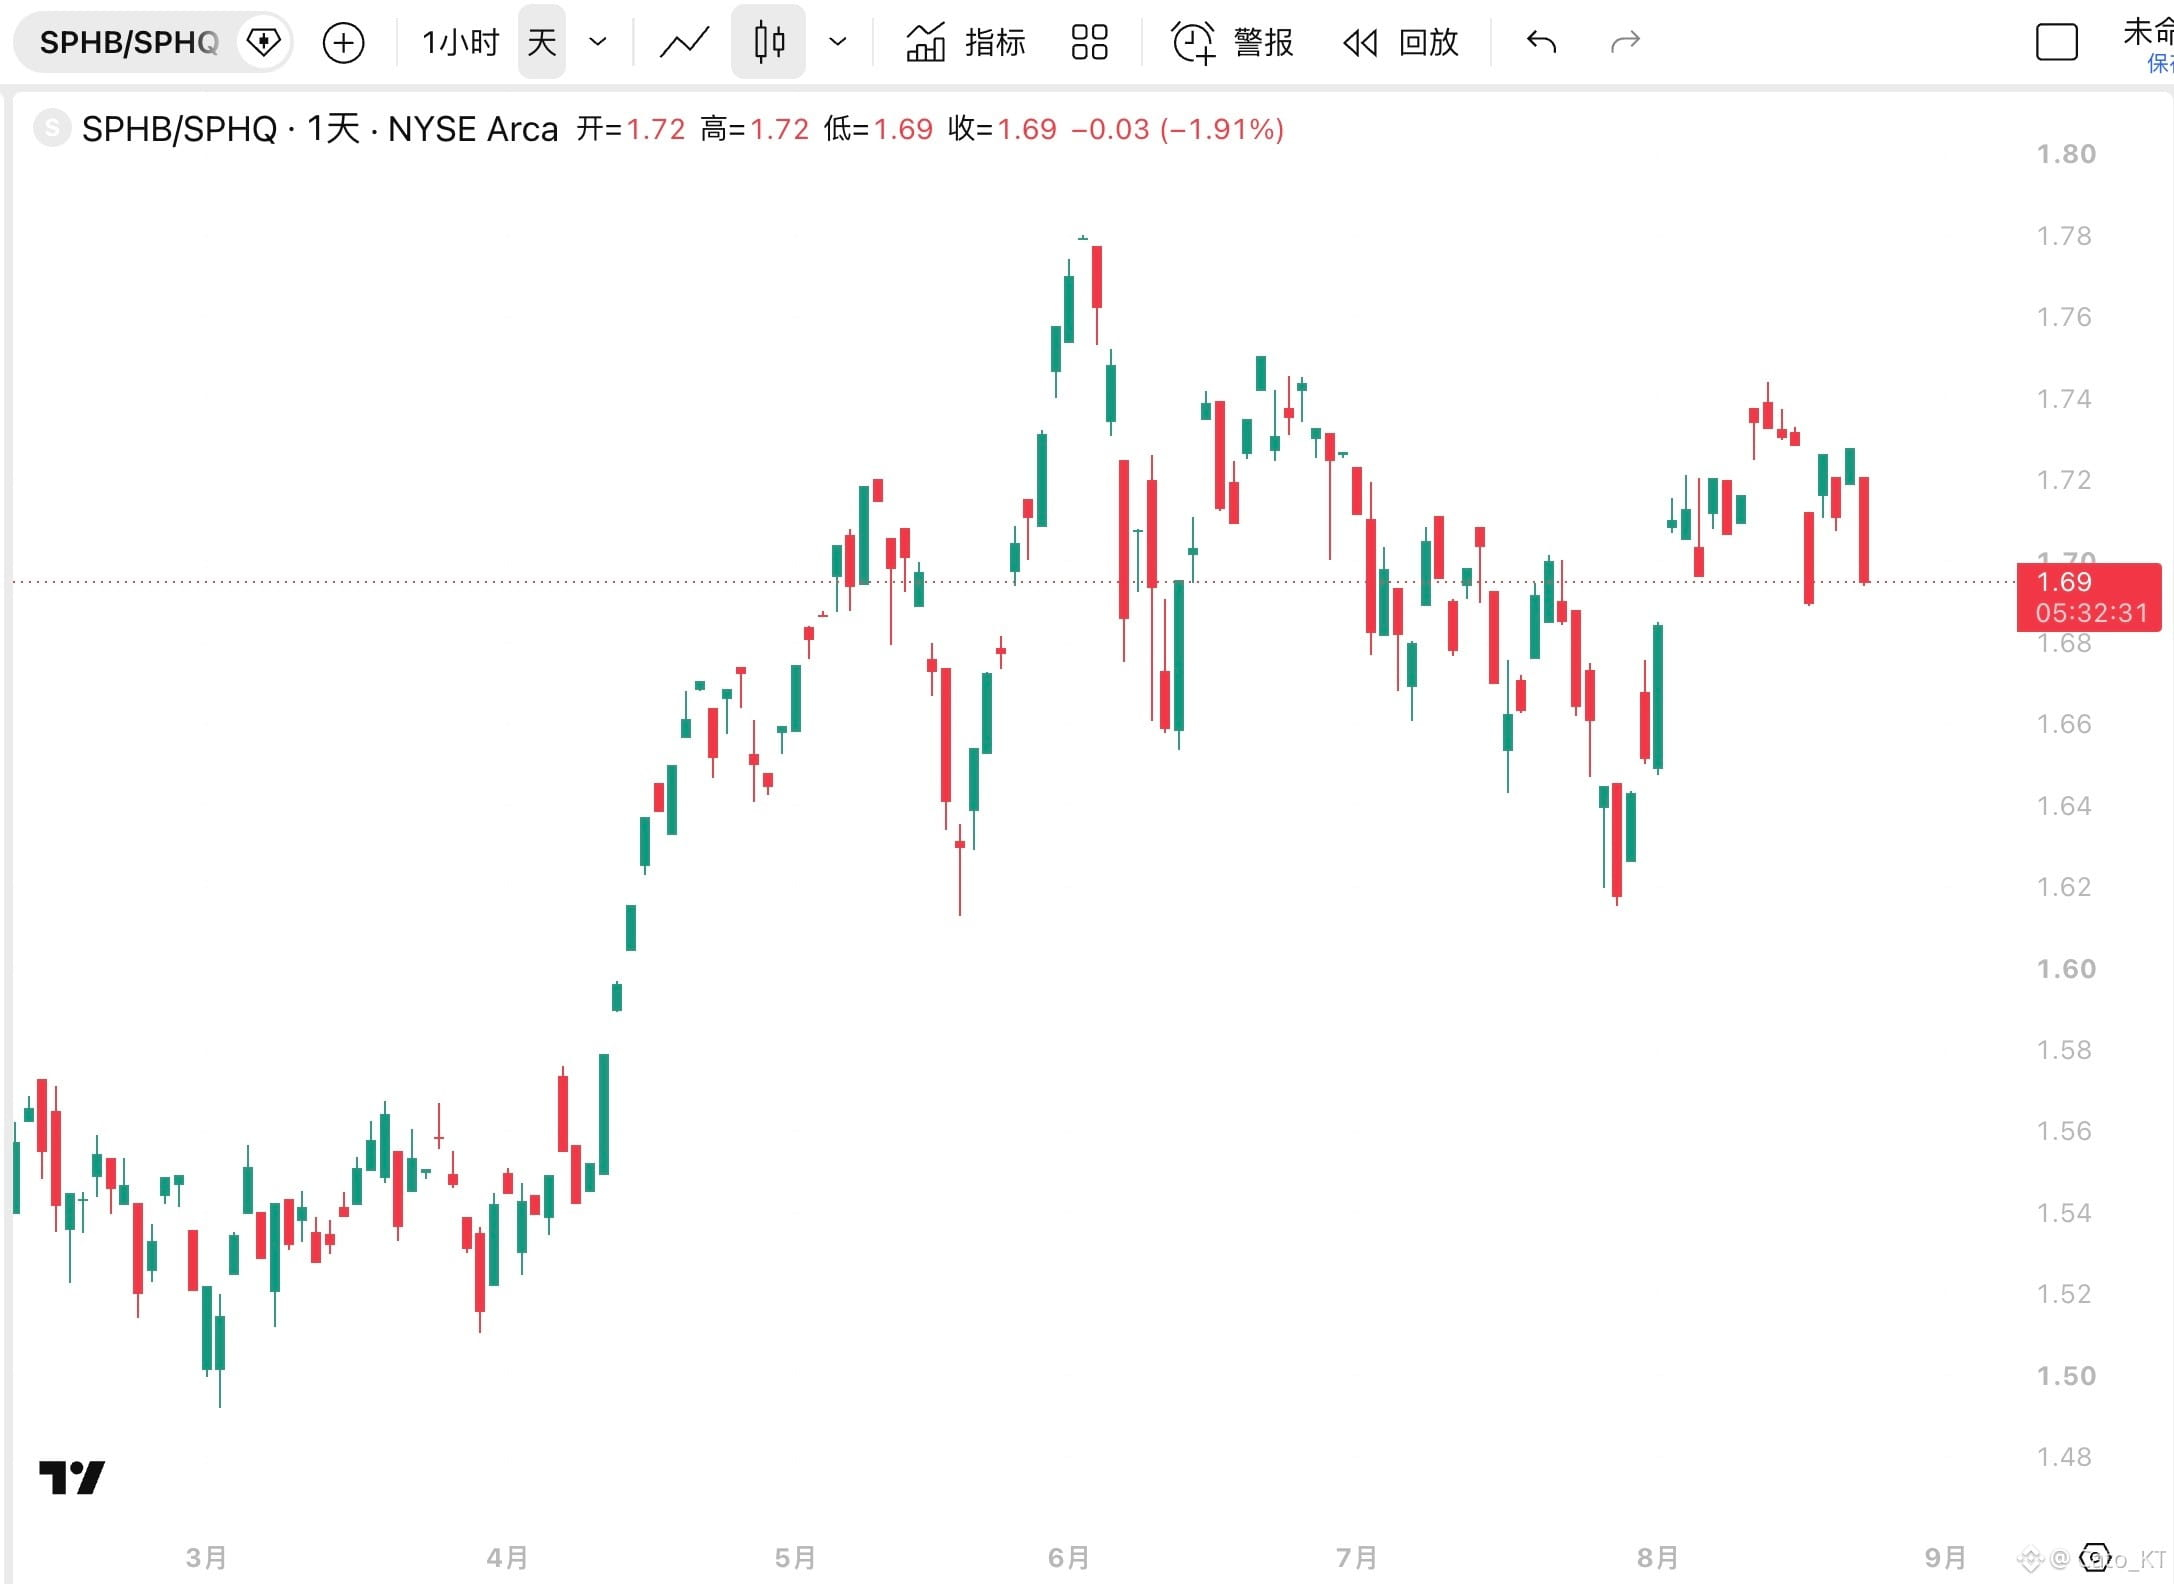Open the layout selection square icon

(2057, 42)
